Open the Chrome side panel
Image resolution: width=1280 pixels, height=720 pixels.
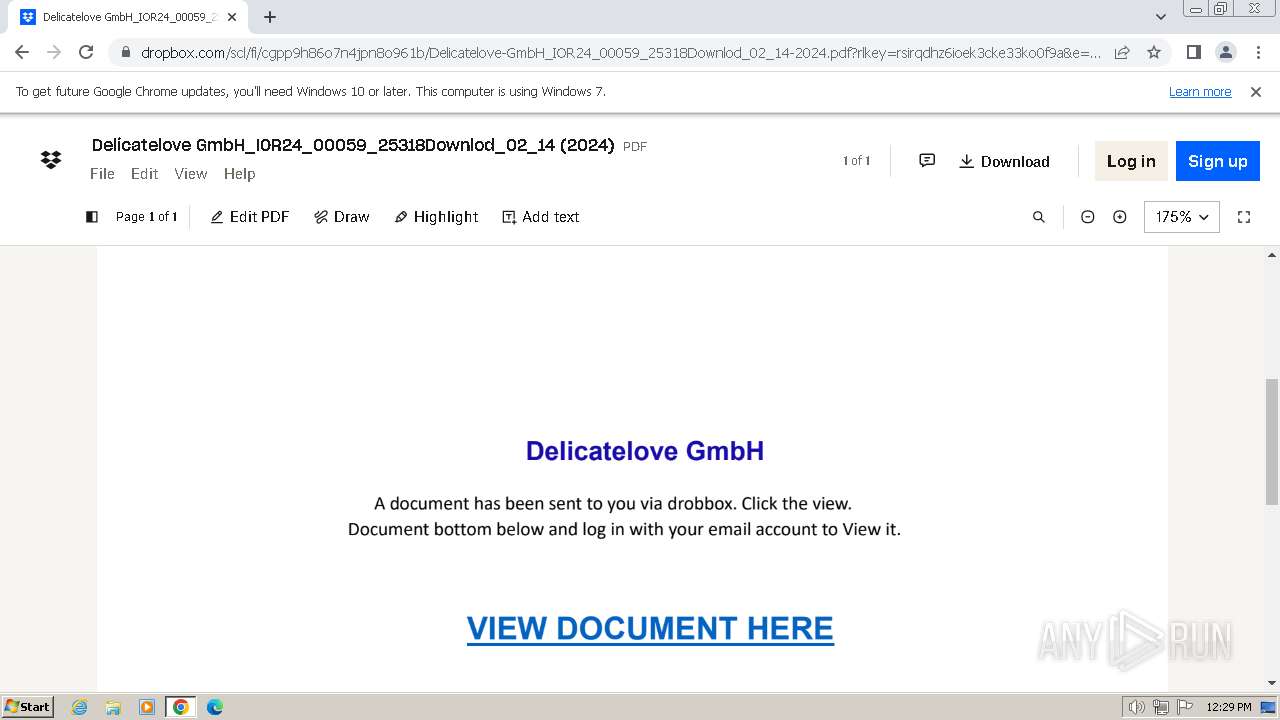pos(1193,52)
